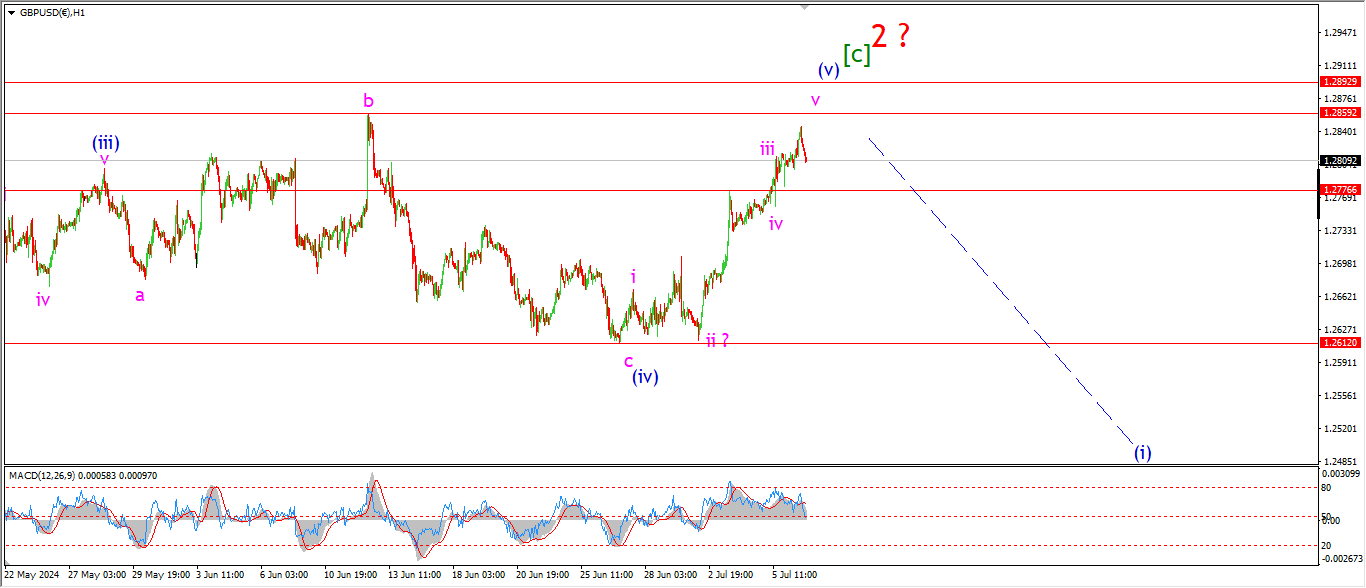1366x588 pixels.
Task: Click the '10 Jun 19:00' time axis label
Action: pos(350,576)
